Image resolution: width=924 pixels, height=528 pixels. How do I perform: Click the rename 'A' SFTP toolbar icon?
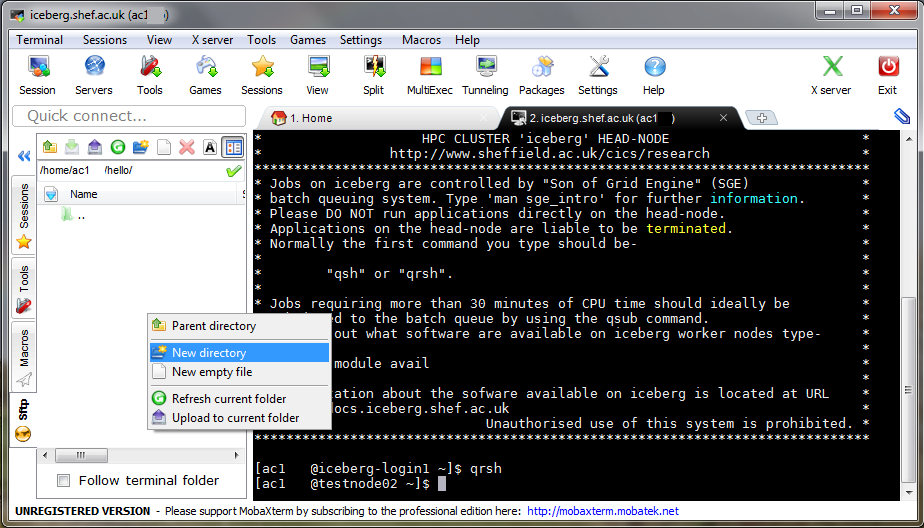click(x=210, y=147)
